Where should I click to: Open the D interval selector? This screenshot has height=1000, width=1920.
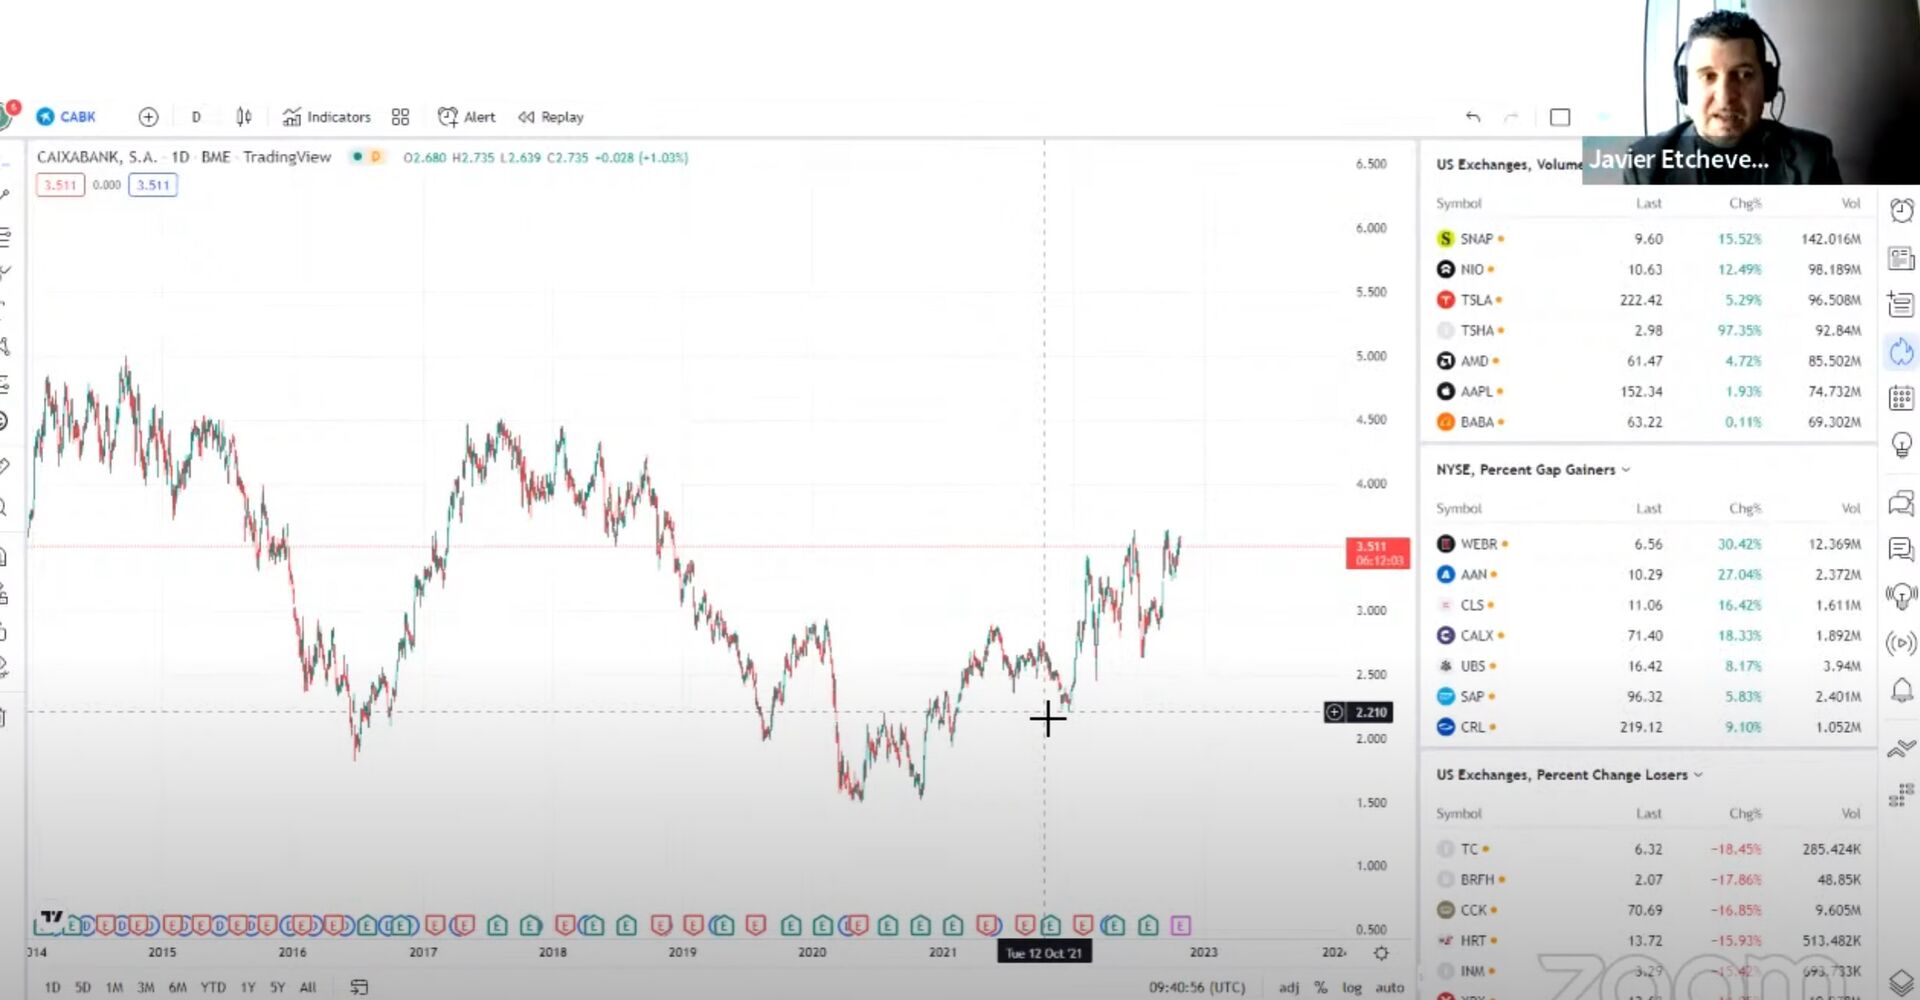[x=196, y=117]
